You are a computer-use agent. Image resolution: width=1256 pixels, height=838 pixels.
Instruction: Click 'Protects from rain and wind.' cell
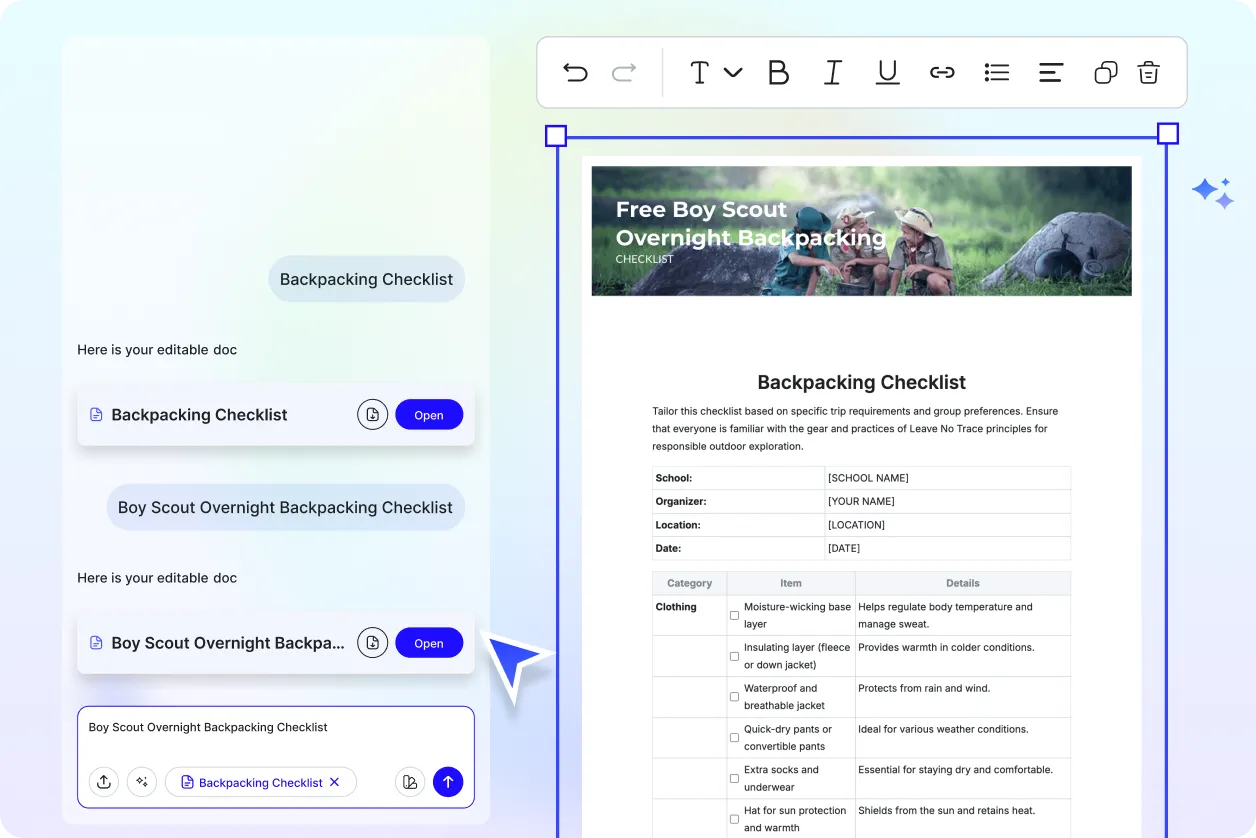pos(963,697)
